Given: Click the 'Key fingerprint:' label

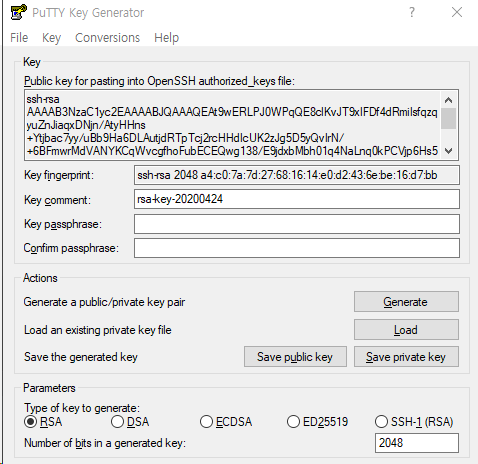Looking at the screenshot, I should click(x=59, y=175).
